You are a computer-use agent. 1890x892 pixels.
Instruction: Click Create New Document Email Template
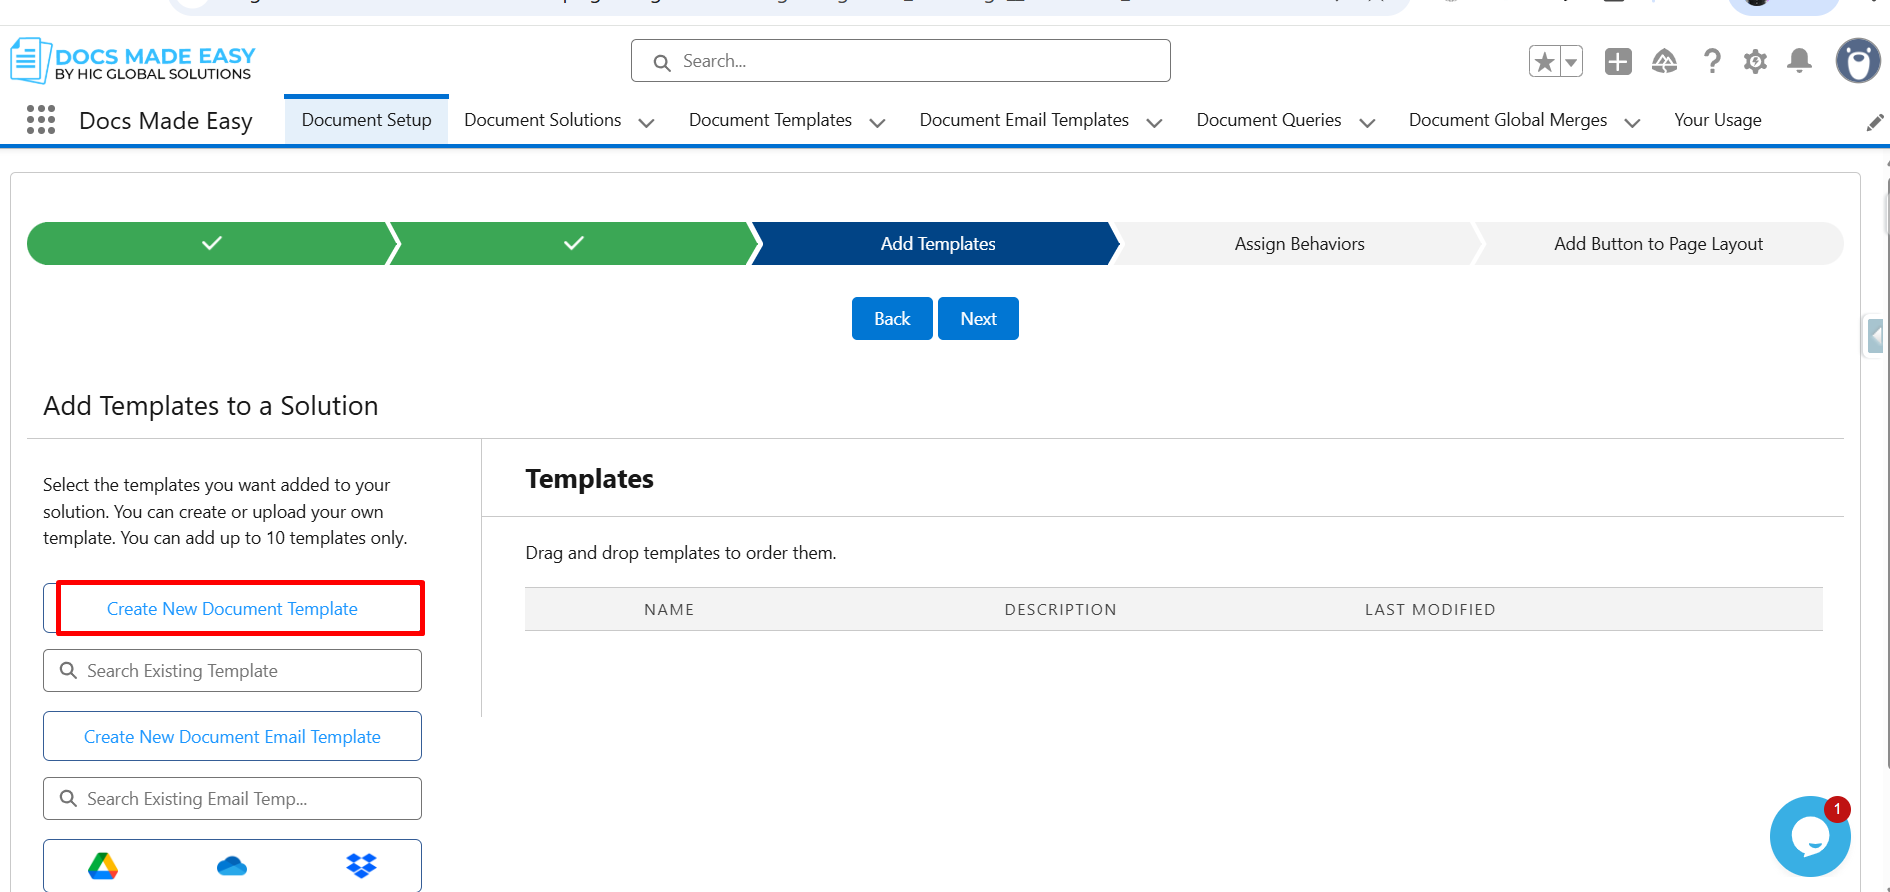click(x=232, y=737)
